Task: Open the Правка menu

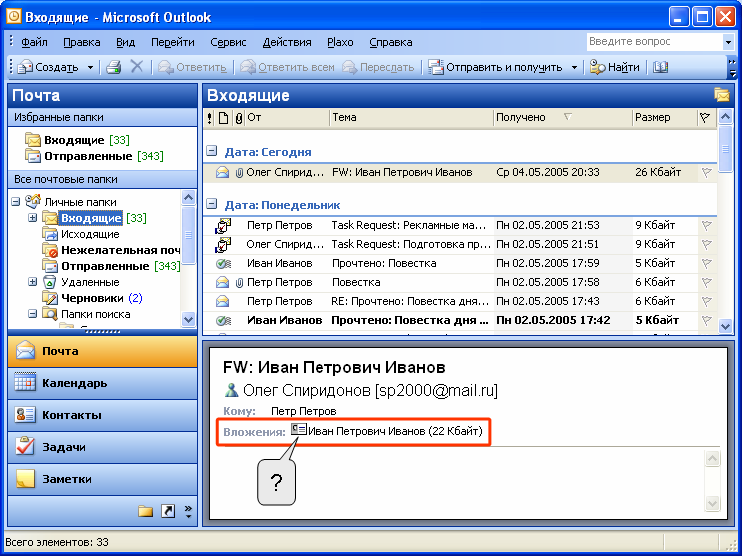Action: coord(81,42)
